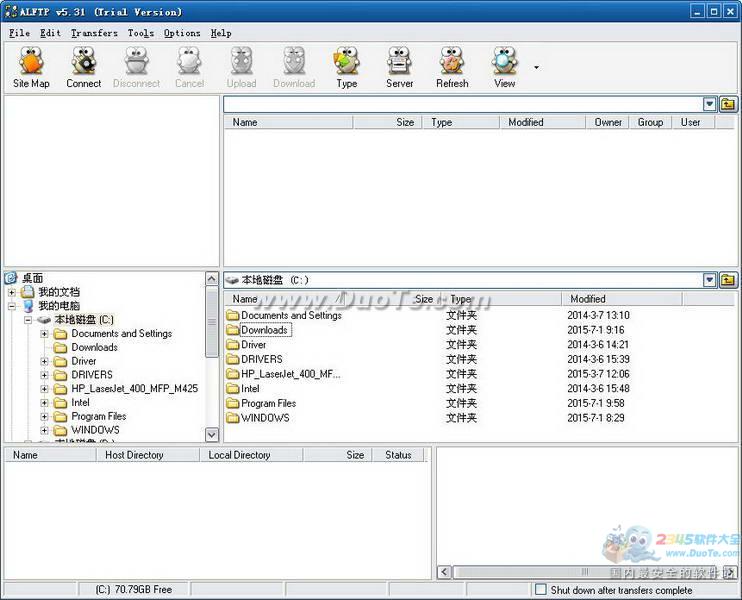
Task: Click the Refresh toolbar icon
Action: point(452,67)
